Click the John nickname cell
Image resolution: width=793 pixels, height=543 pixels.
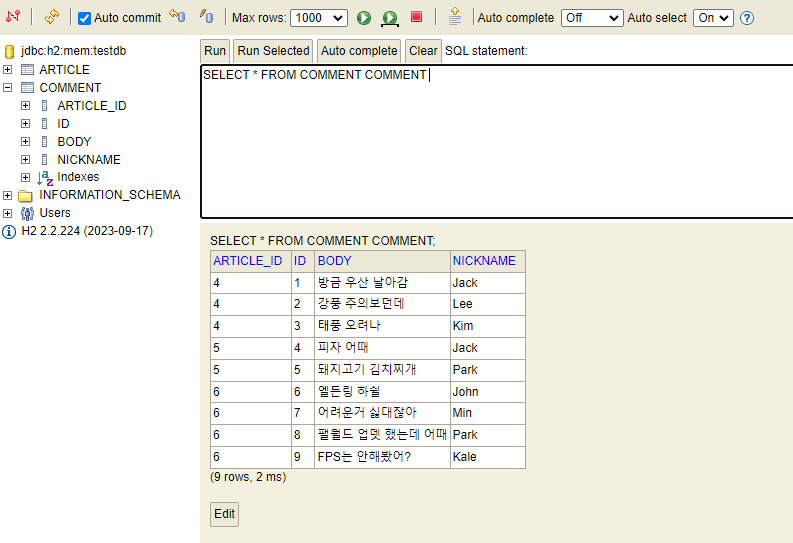[x=488, y=392]
